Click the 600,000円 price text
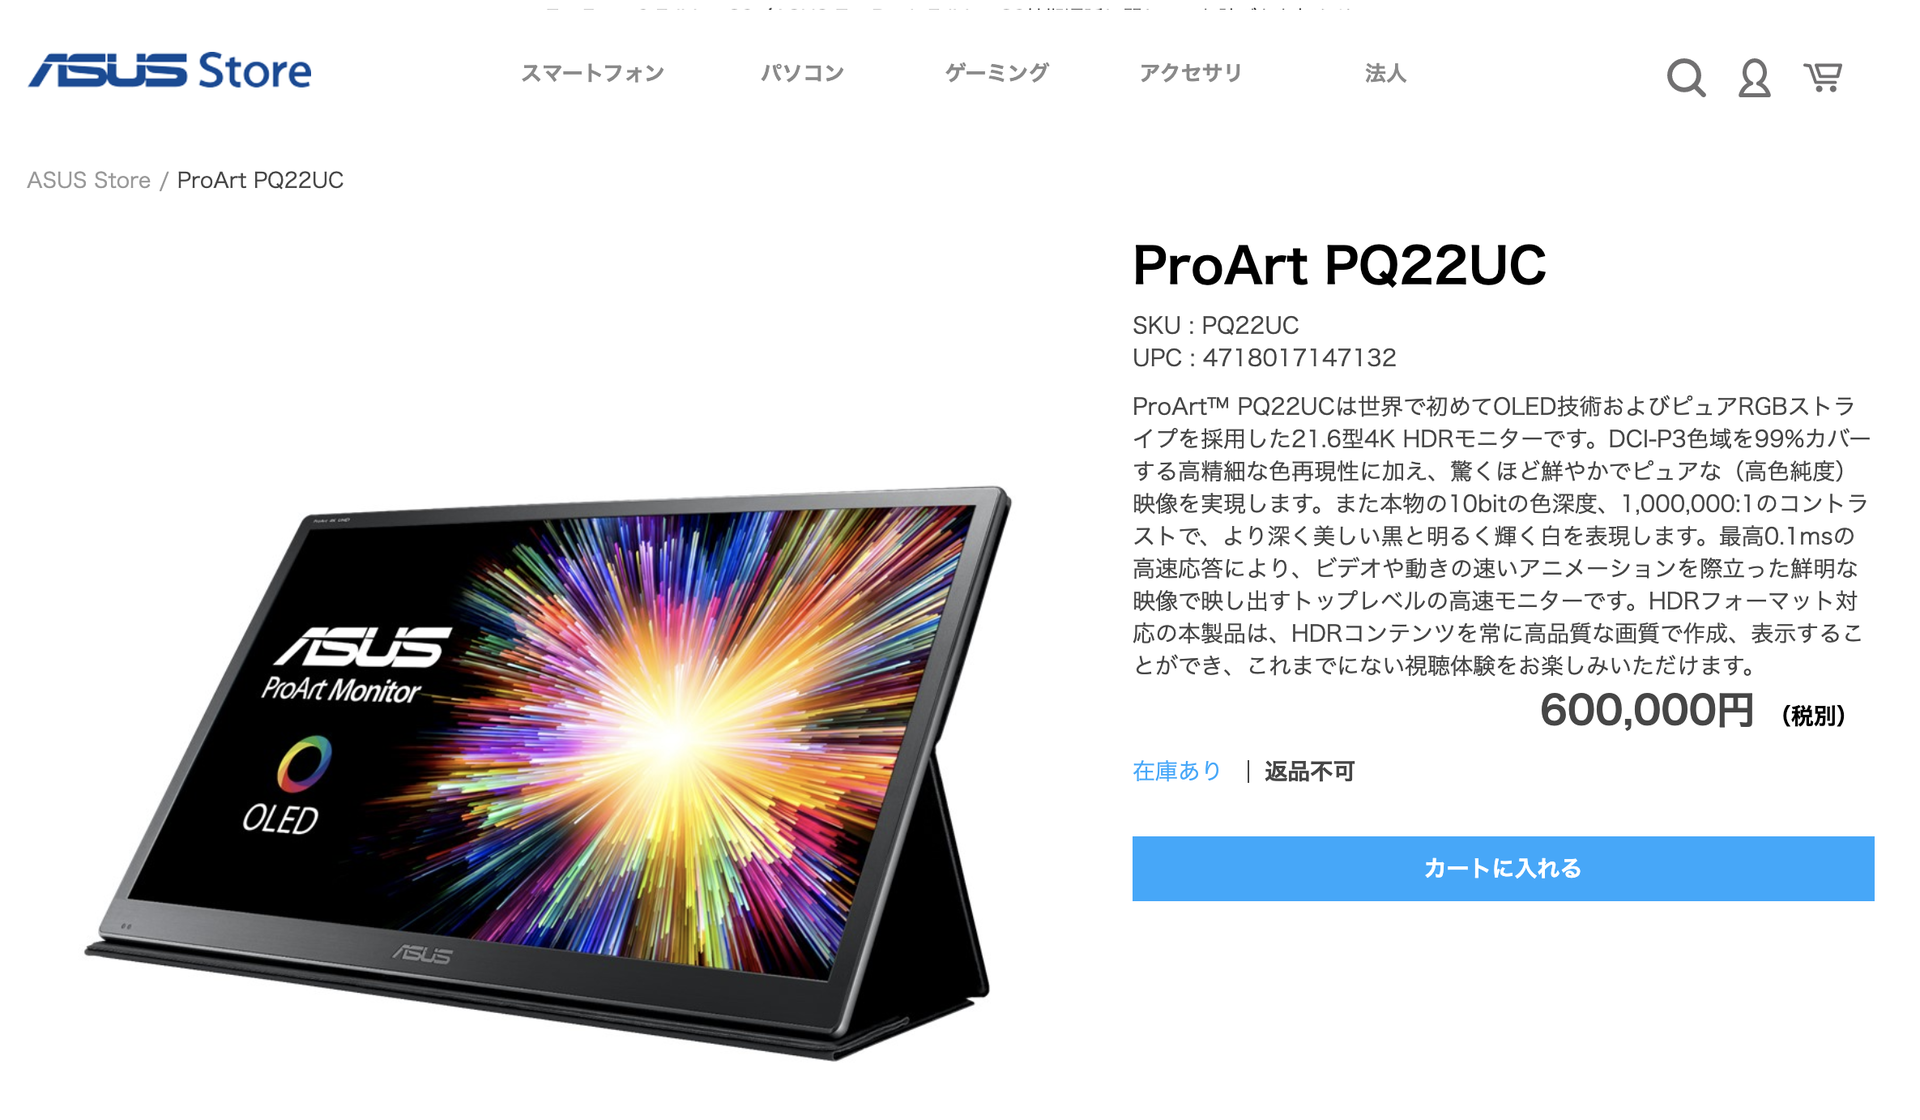The height and width of the screenshot is (1120, 1920). pos(1646,710)
